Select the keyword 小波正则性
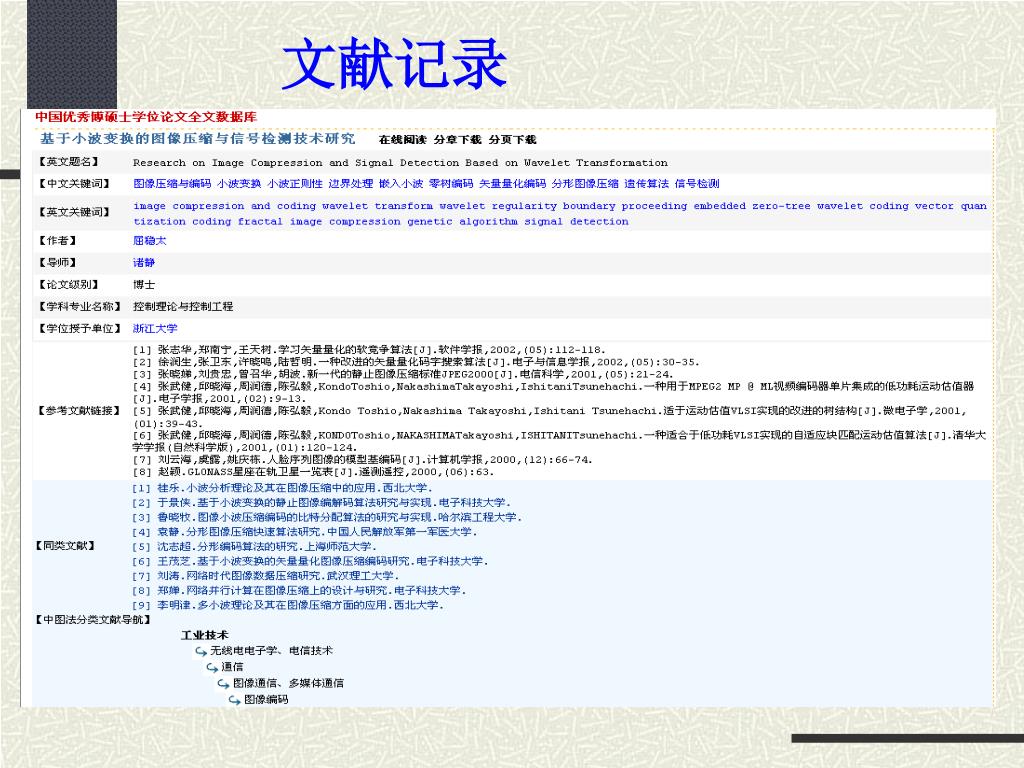 tap(295, 184)
